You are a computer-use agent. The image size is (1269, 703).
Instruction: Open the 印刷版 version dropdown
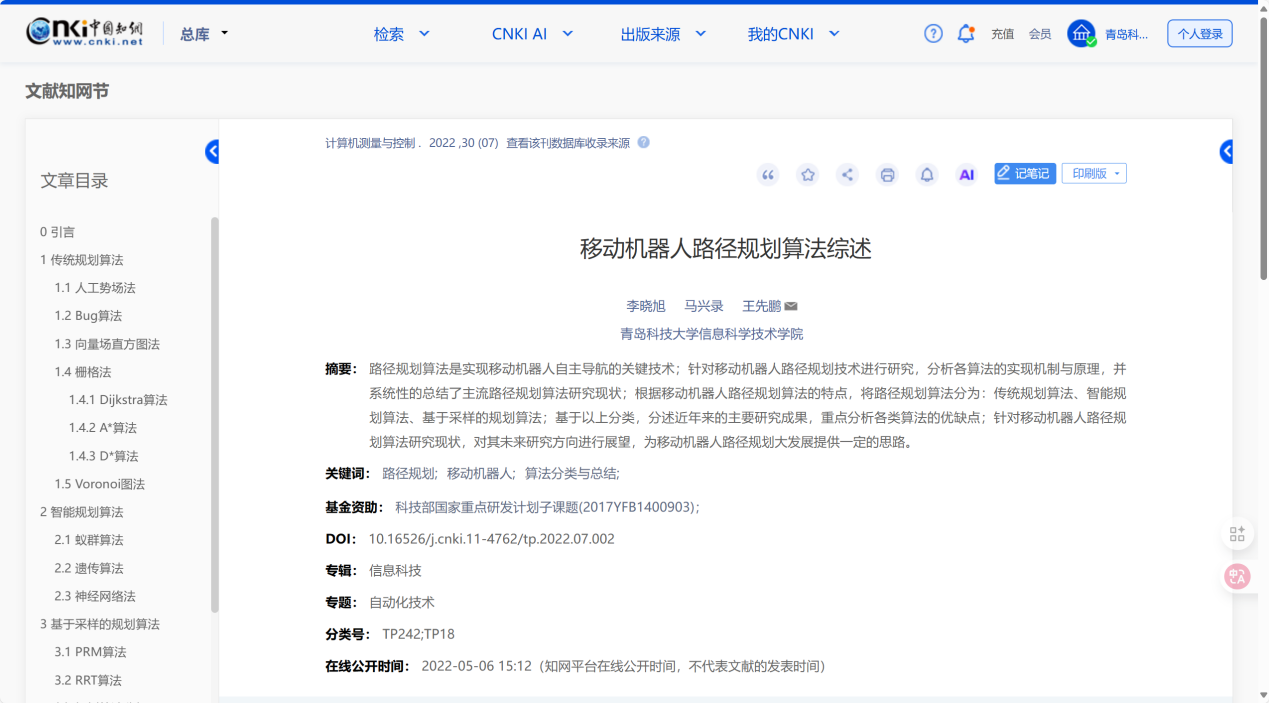[1094, 174]
